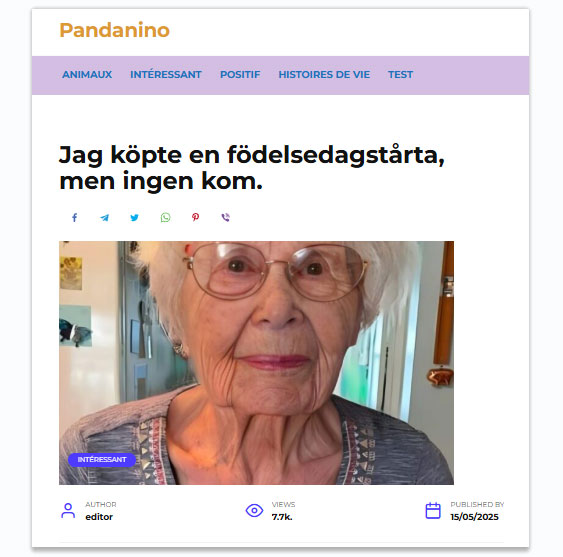Viewport: 563px width, 557px height.
Task: Select the TEST menu item
Action: point(400,75)
